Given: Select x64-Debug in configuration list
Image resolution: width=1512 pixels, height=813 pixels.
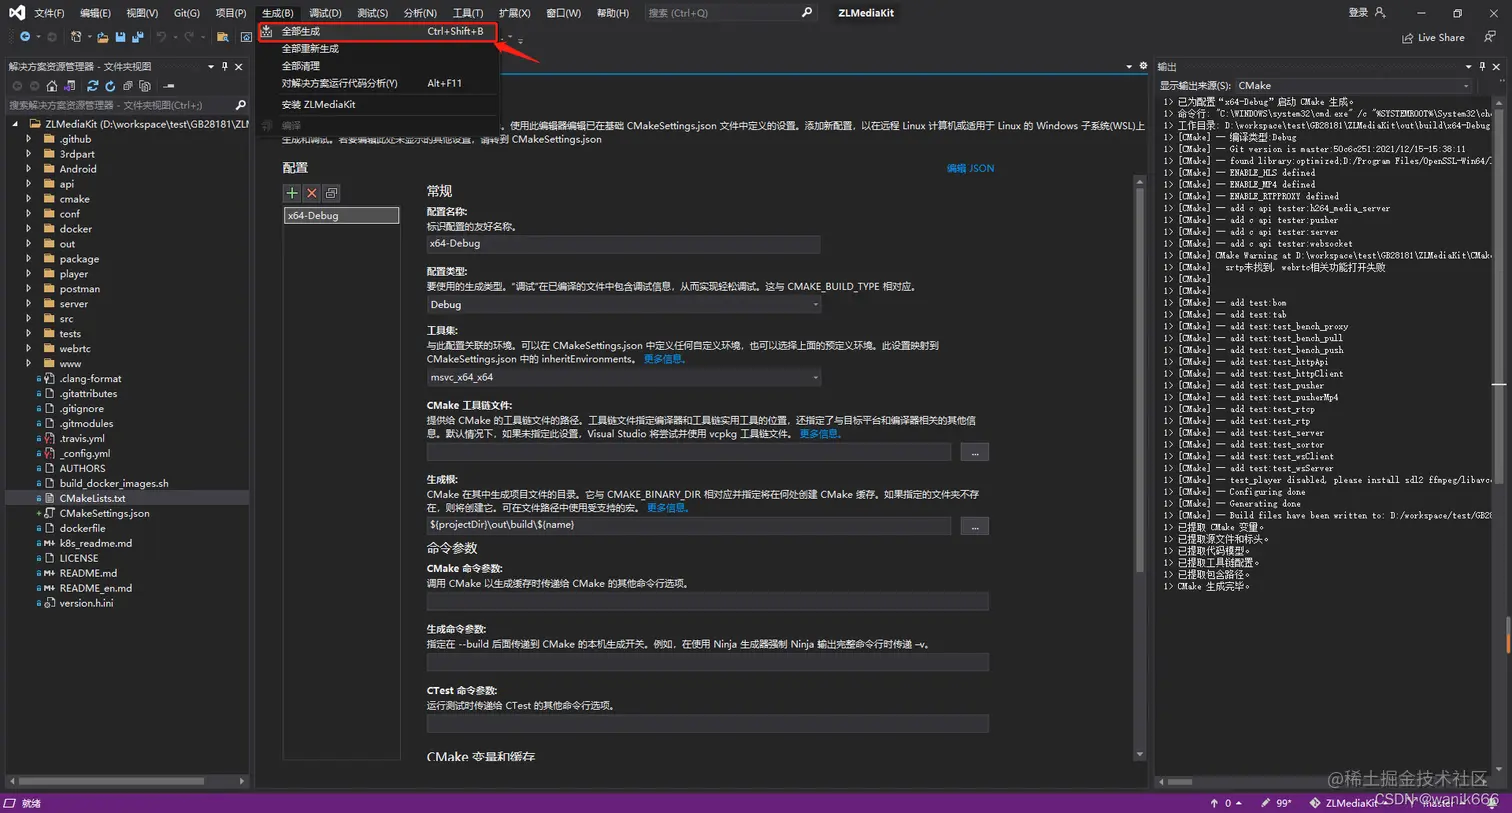Looking at the screenshot, I should (x=341, y=215).
